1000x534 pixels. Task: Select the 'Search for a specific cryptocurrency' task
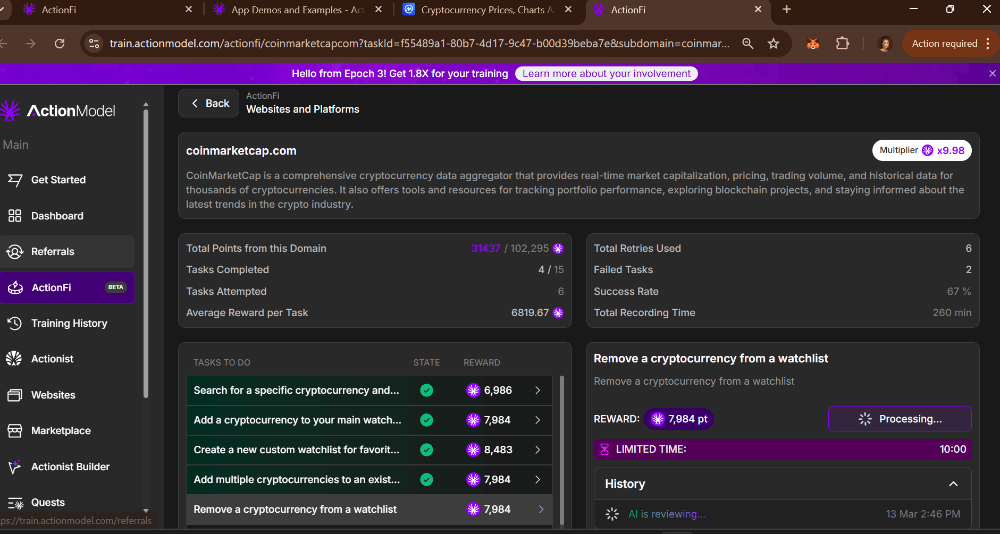pyautogui.click(x=296, y=390)
